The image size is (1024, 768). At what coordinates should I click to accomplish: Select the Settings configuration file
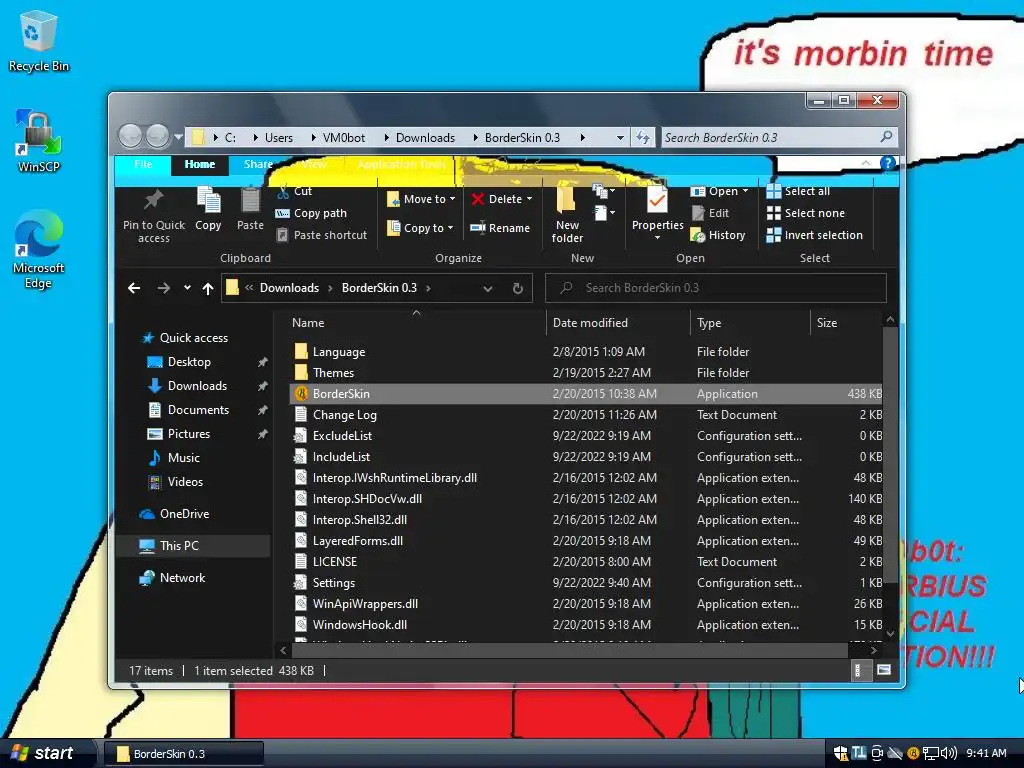pyautogui.click(x=585, y=583)
